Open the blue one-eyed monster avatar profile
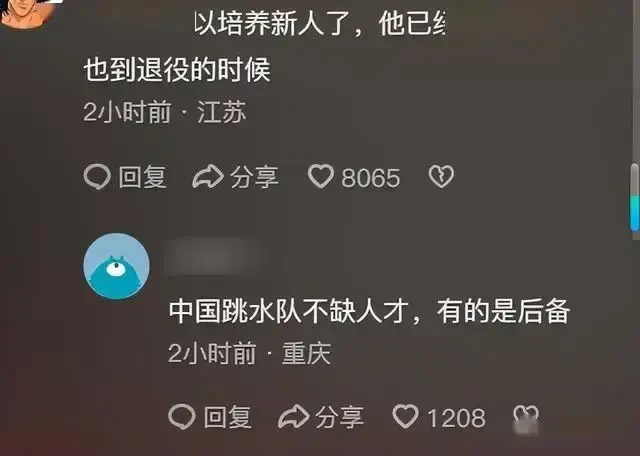 [x=116, y=266]
